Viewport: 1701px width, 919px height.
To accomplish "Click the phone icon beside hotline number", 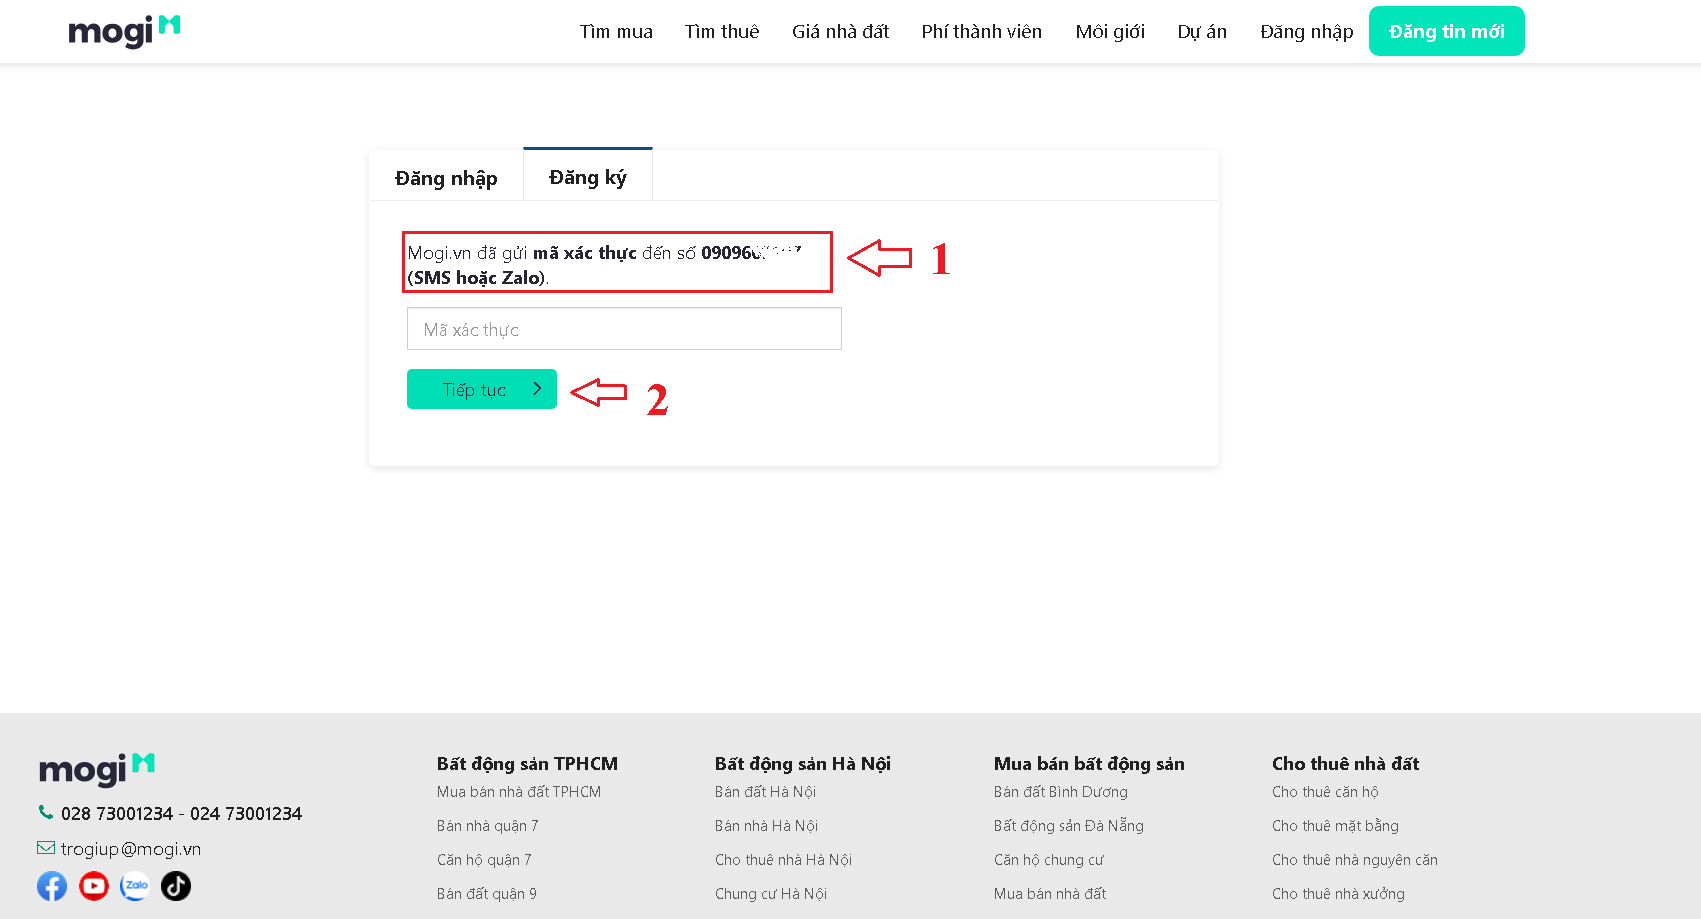I will click(x=46, y=813).
